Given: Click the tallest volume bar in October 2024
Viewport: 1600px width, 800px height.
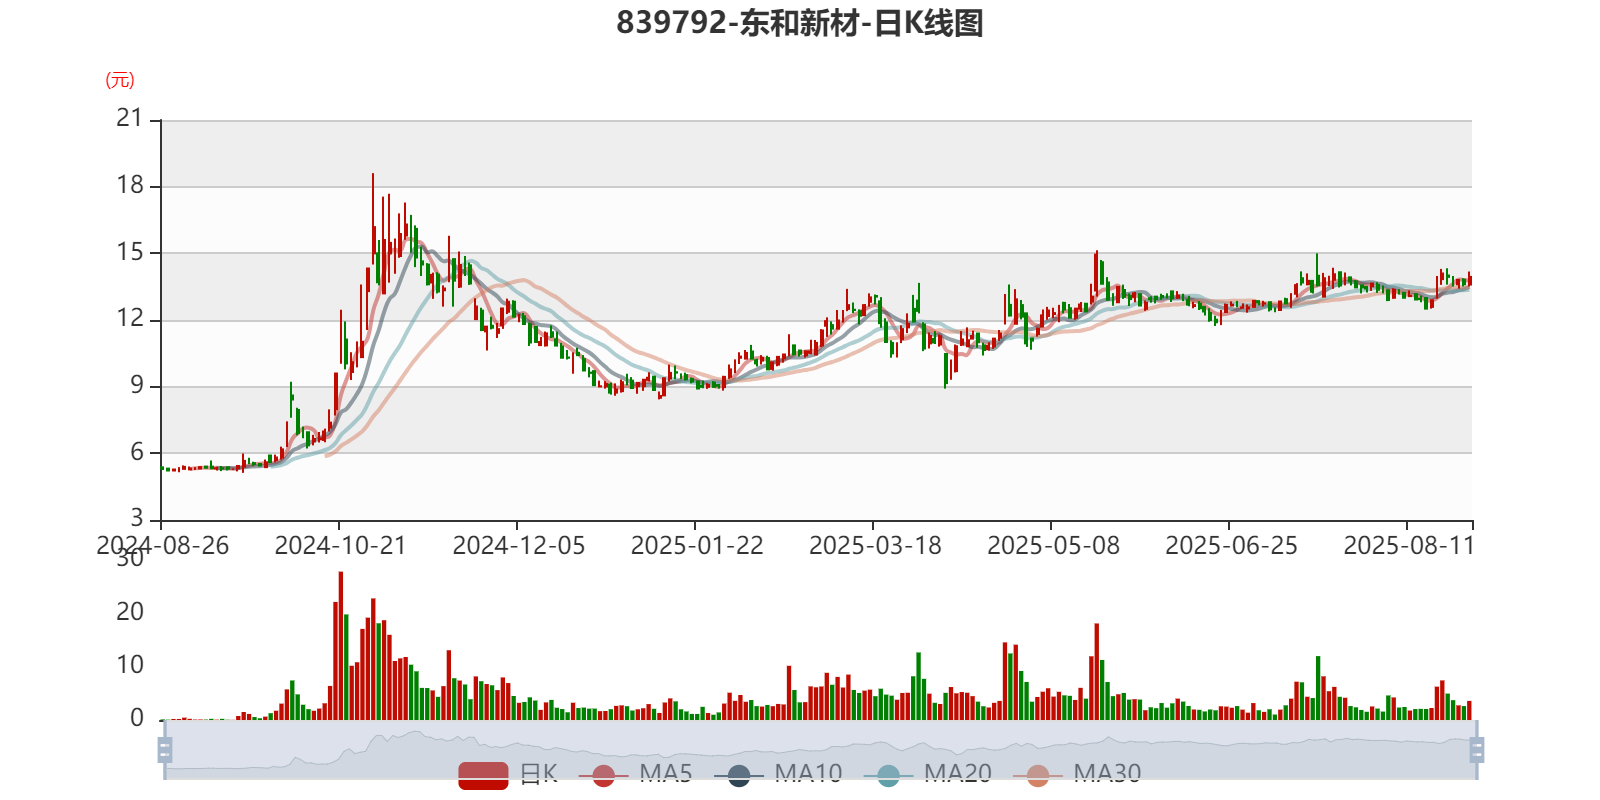Looking at the screenshot, I should click(341, 646).
